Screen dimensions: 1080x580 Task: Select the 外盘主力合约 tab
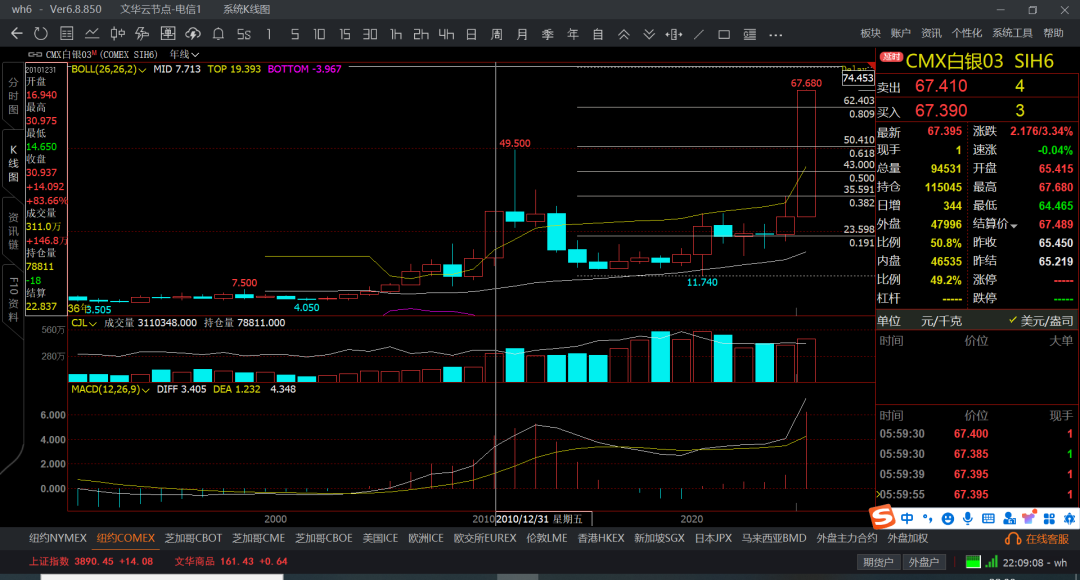847,538
